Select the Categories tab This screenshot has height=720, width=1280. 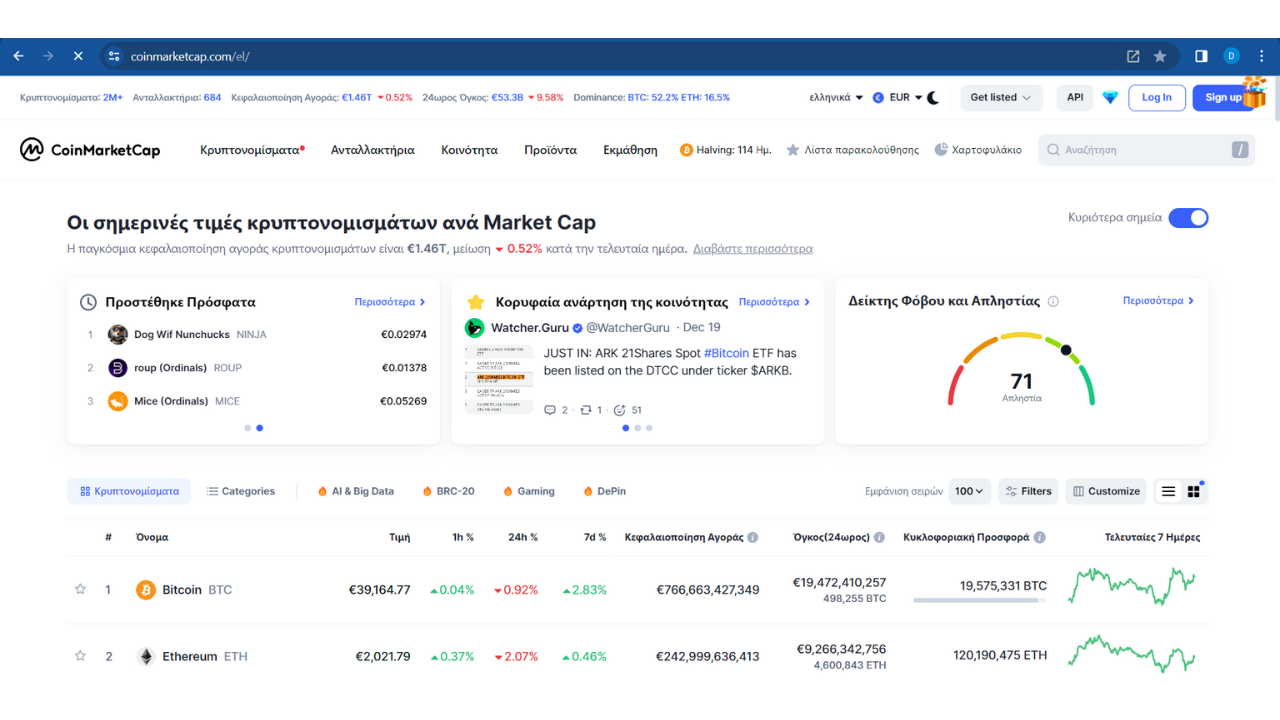click(x=240, y=491)
